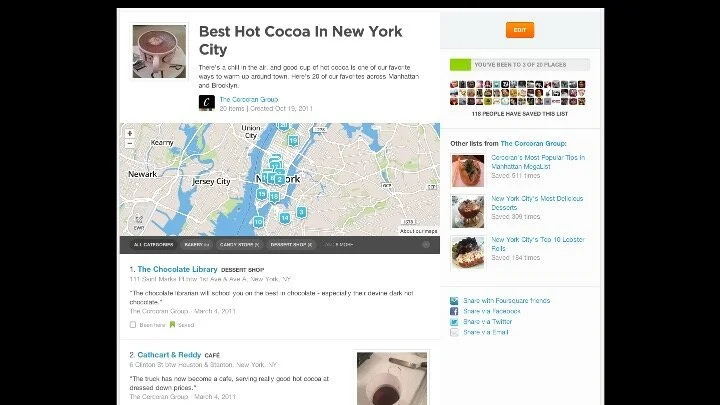The image size is (720, 405).
Task: Click The Corcoran Group black logo avatar
Action: point(207,103)
